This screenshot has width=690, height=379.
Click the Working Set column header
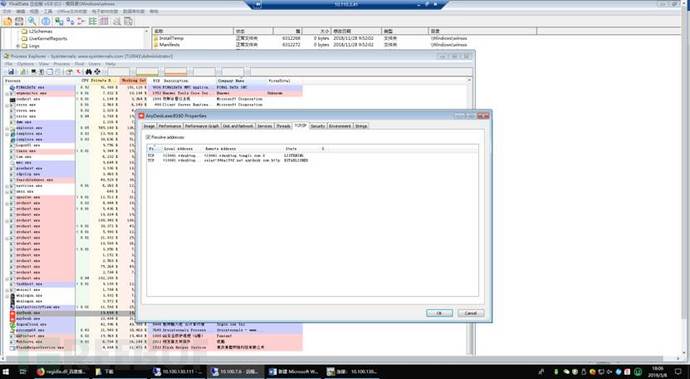(x=133, y=81)
